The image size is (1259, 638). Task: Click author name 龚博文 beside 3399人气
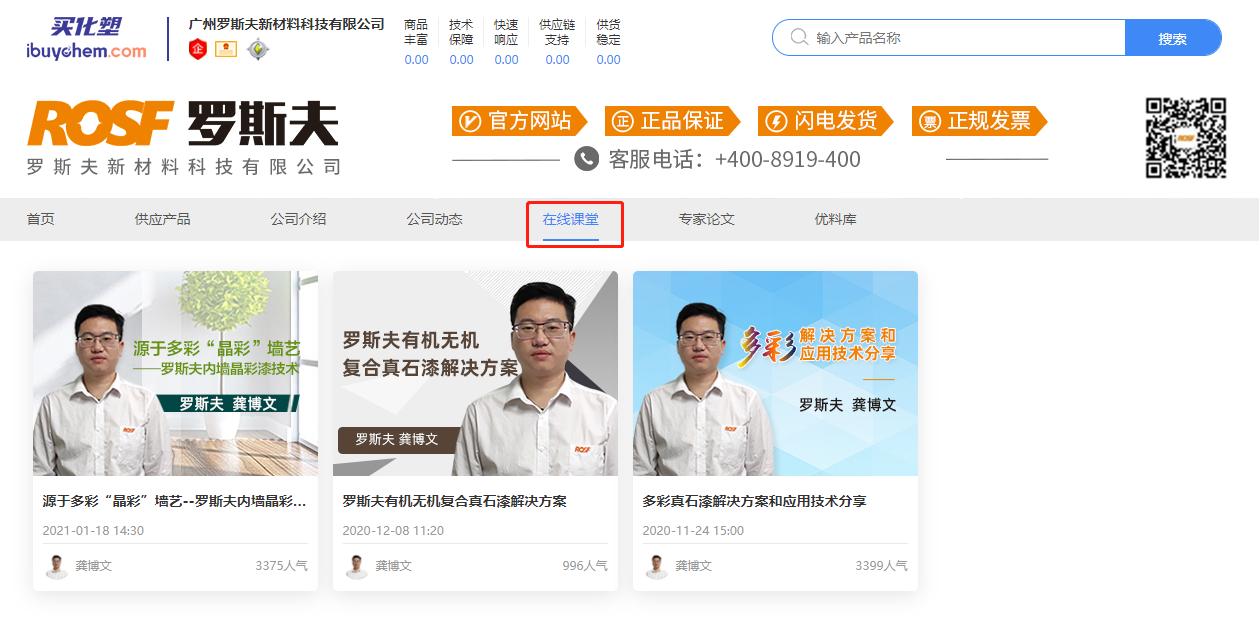[694, 566]
